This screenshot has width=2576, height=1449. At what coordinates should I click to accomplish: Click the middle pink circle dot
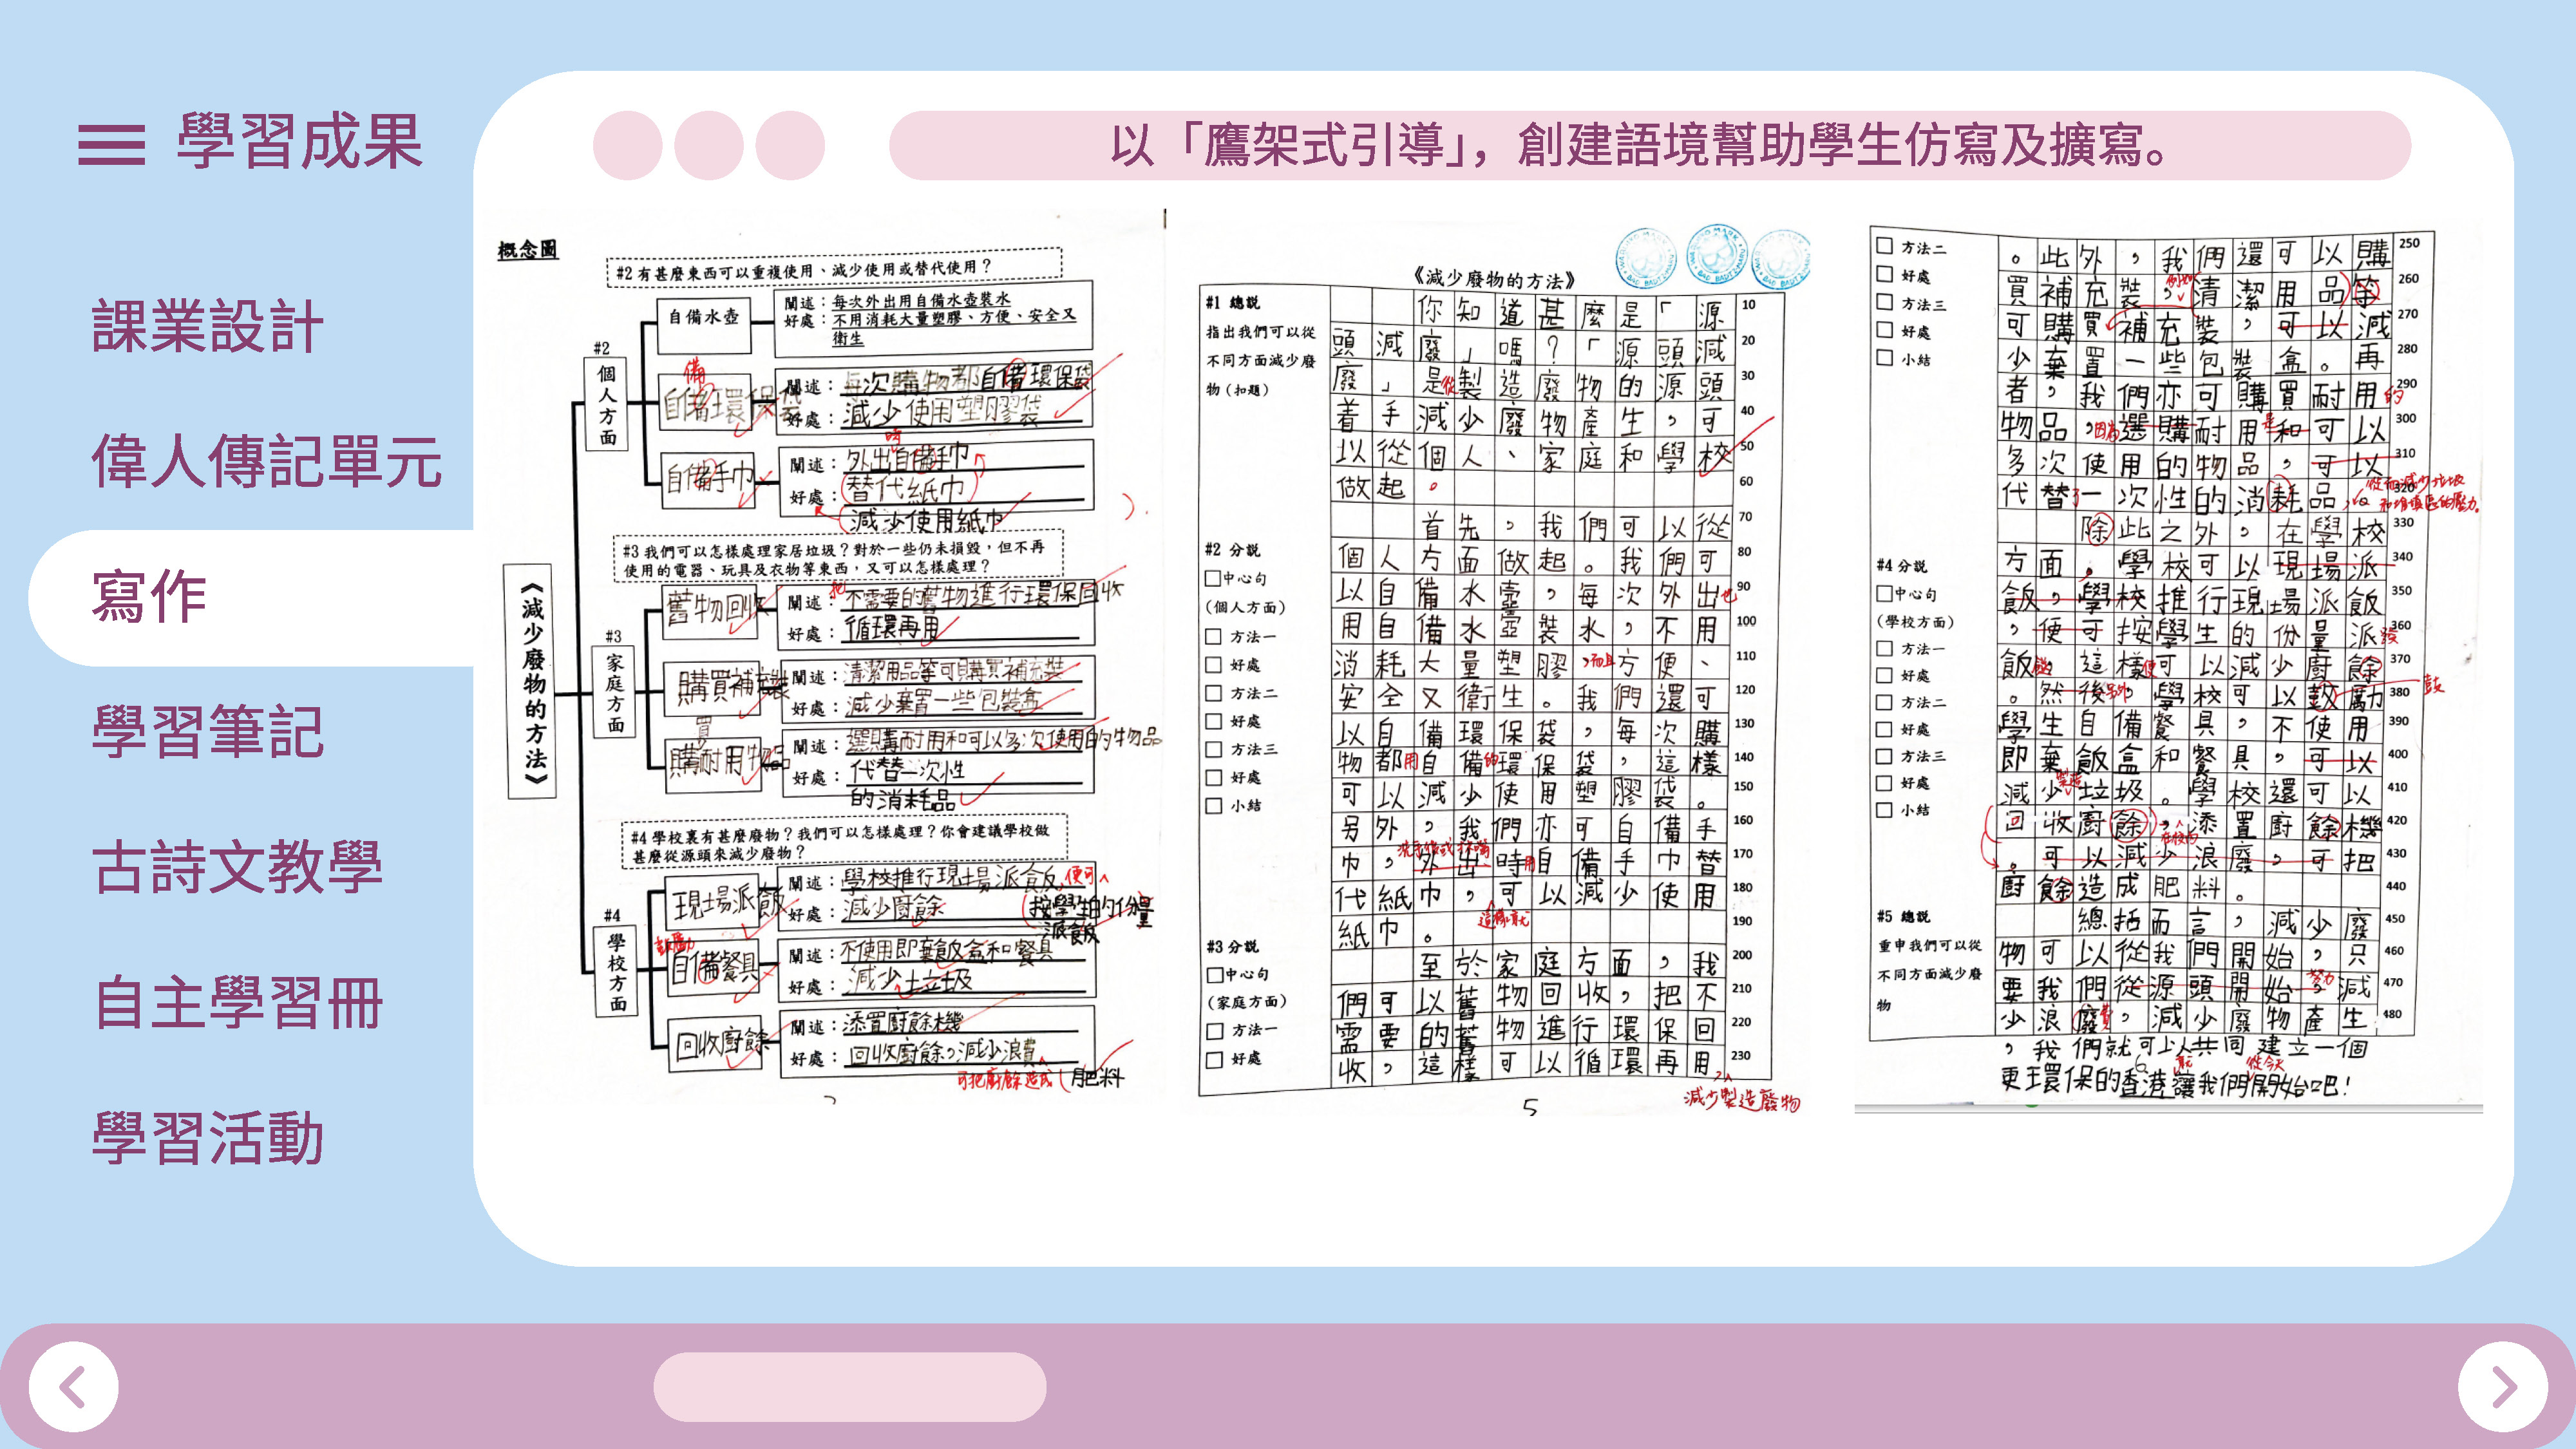click(x=708, y=146)
